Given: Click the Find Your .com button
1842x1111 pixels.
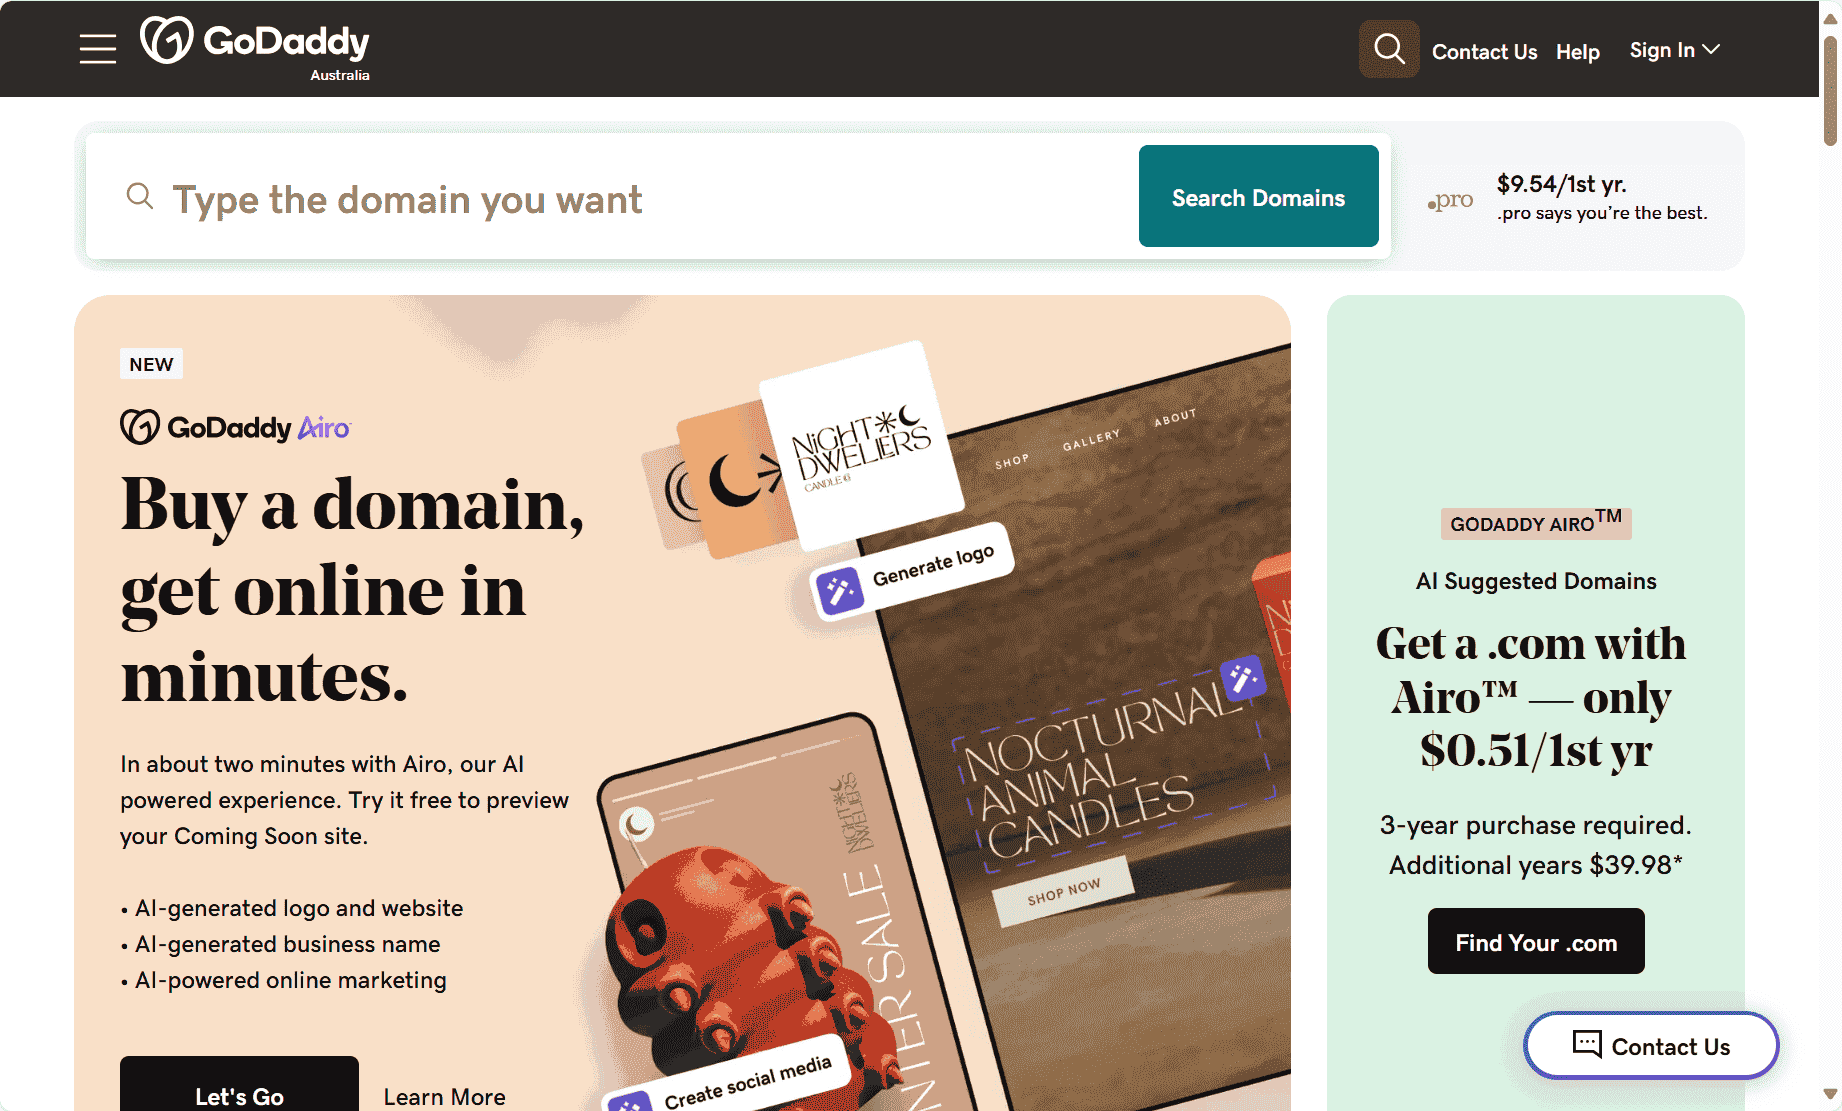Looking at the screenshot, I should click(1536, 941).
